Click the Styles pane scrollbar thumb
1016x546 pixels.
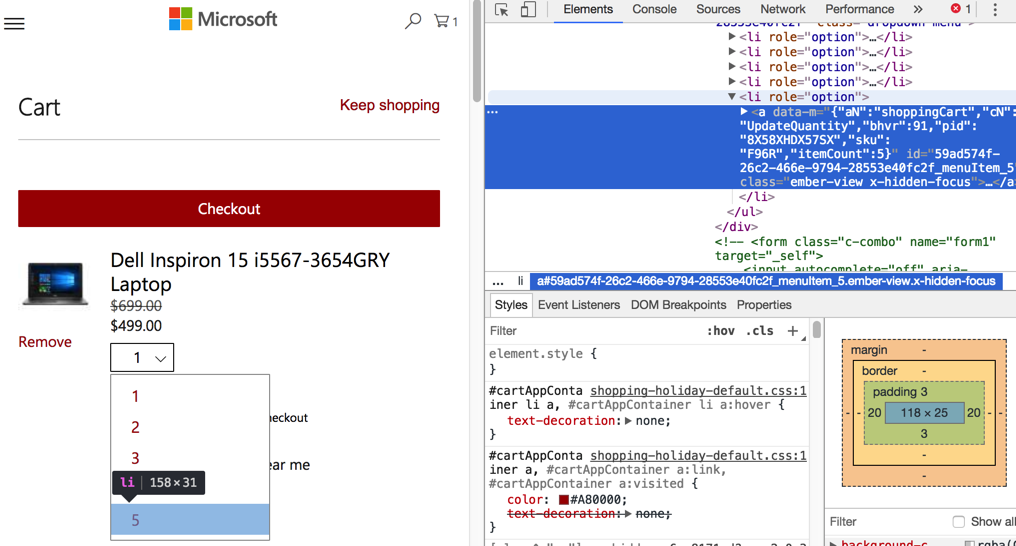[816, 329]
